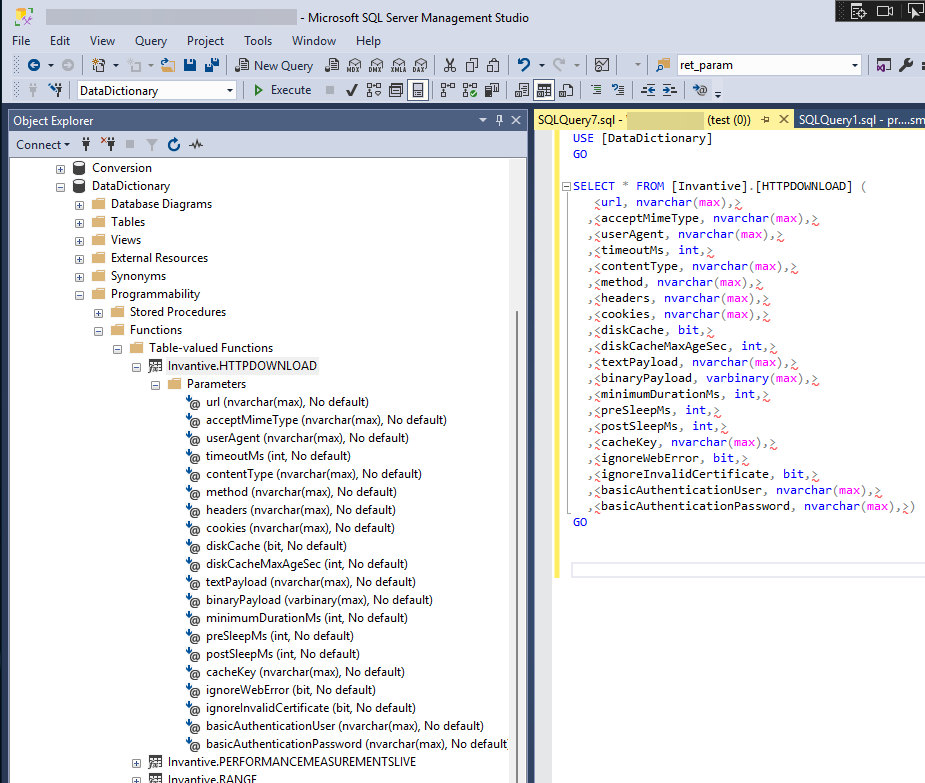Click the New Project toolbar icon
The height and width of the screenshot is (783, 925).
pos(99,65)
